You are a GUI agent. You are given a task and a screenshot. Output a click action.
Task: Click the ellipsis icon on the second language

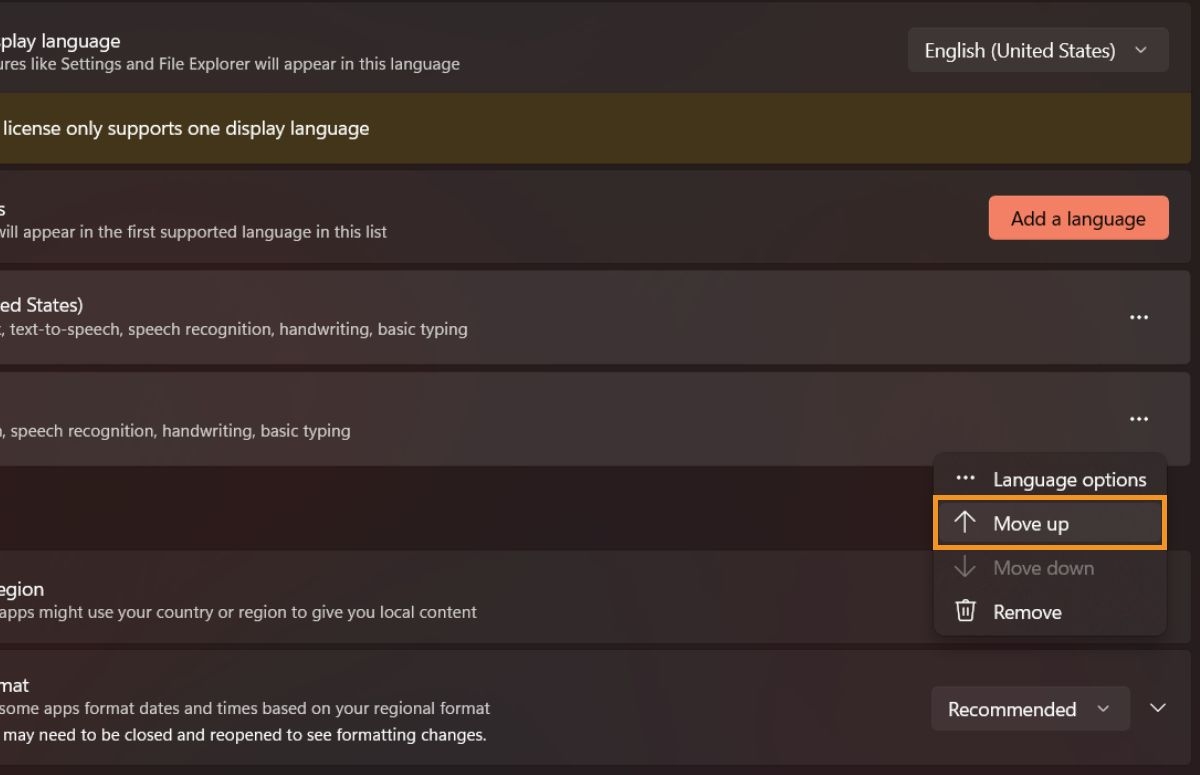tap(1139, 419)
